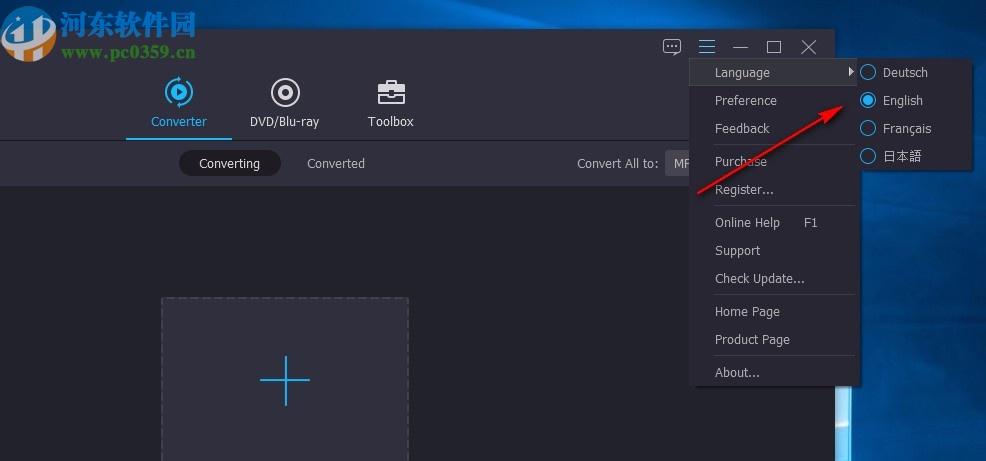Switch to the DVD/Blu-ray section

click(x=284, y=104)
